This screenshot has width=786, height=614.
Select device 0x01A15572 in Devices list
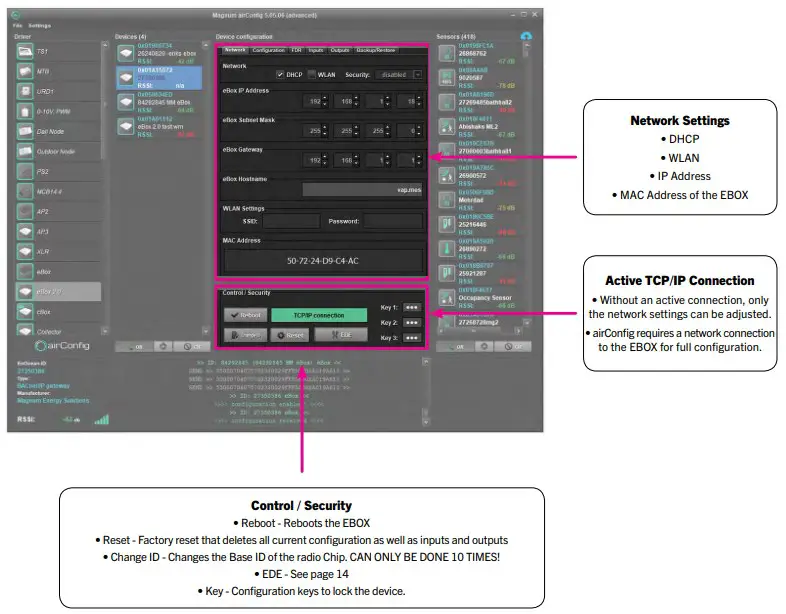point(159,78)
